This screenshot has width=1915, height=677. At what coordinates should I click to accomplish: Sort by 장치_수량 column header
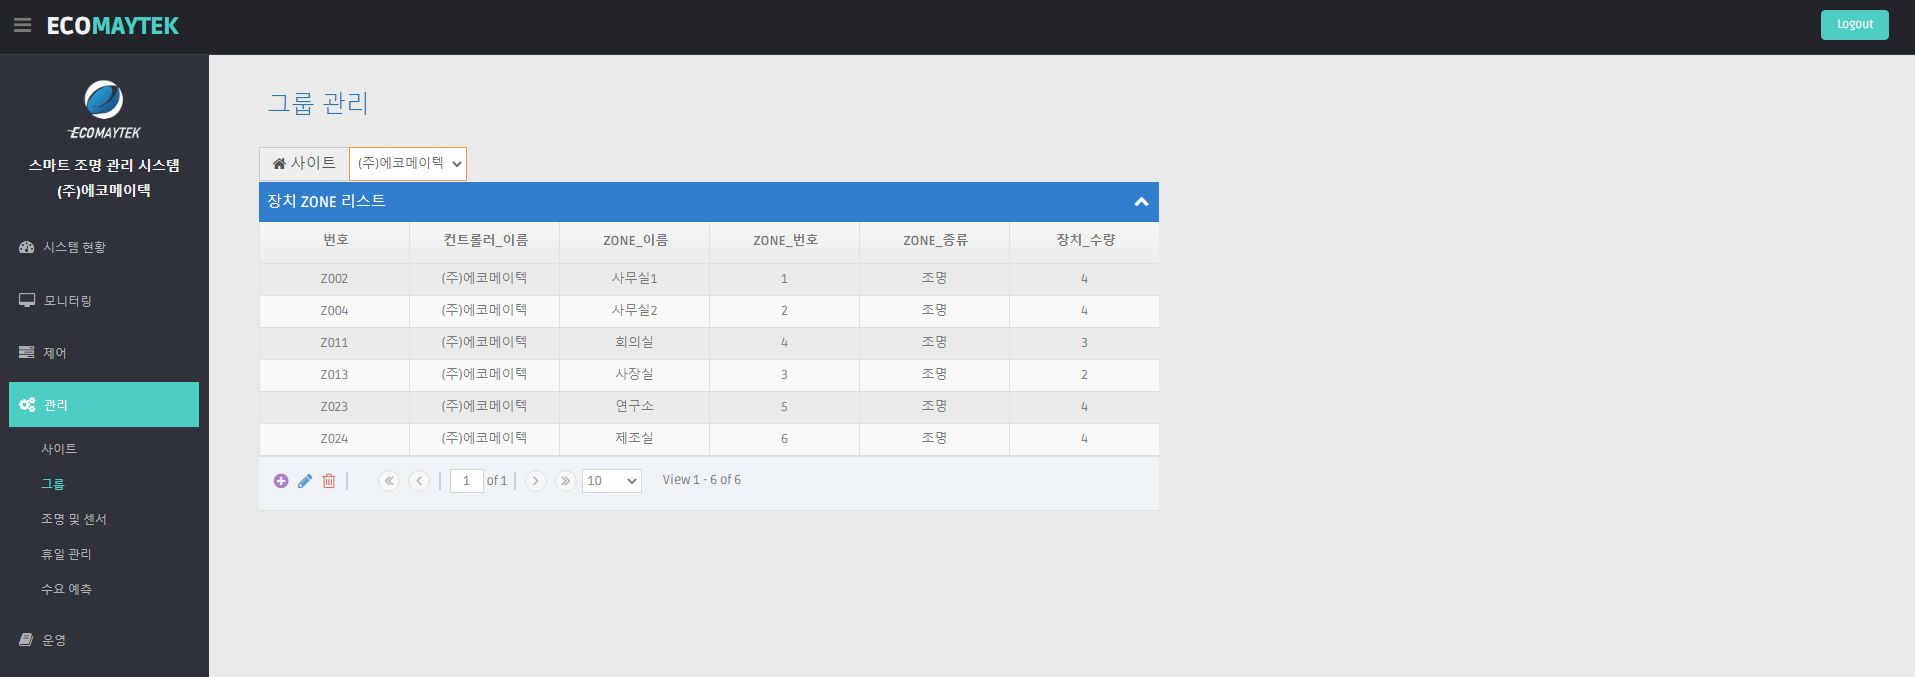tap(1085, 241)
